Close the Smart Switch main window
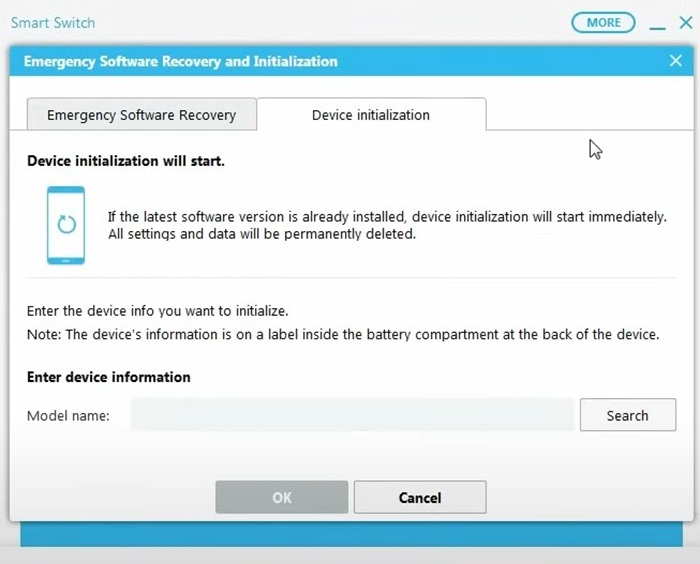Screen dimensions: 700x564 coord(685,23)
